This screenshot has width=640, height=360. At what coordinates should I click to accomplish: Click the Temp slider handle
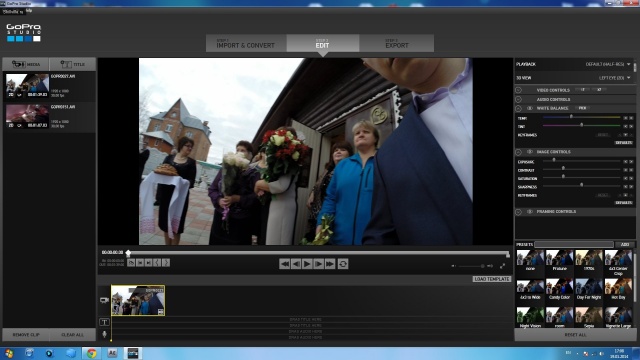click(571, 117)
